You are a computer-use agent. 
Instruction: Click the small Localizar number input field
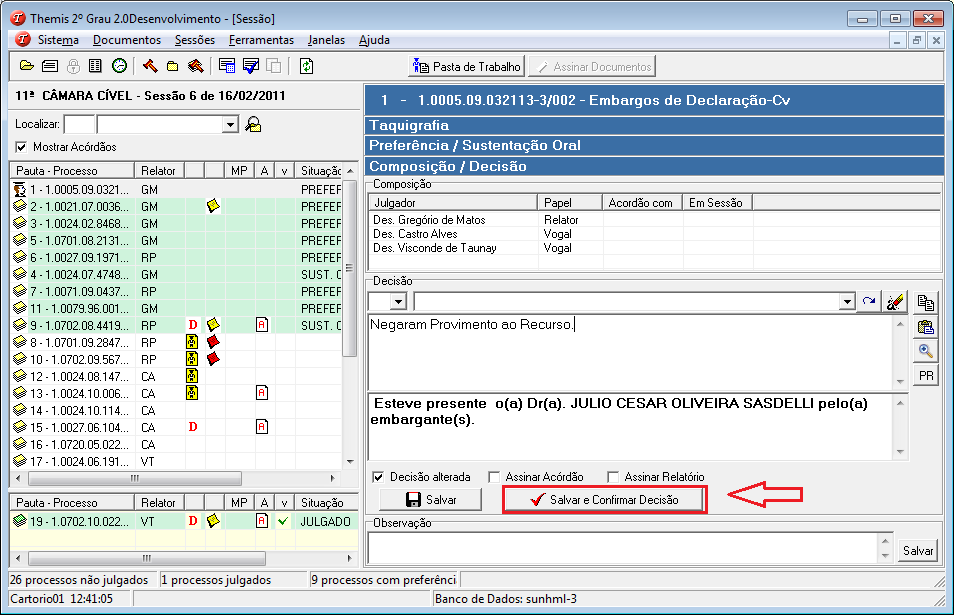tap(79, 125)
